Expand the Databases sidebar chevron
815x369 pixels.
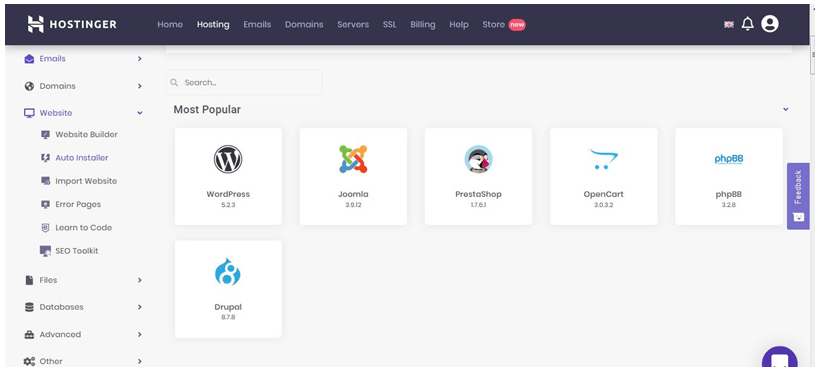click(139, 307)
